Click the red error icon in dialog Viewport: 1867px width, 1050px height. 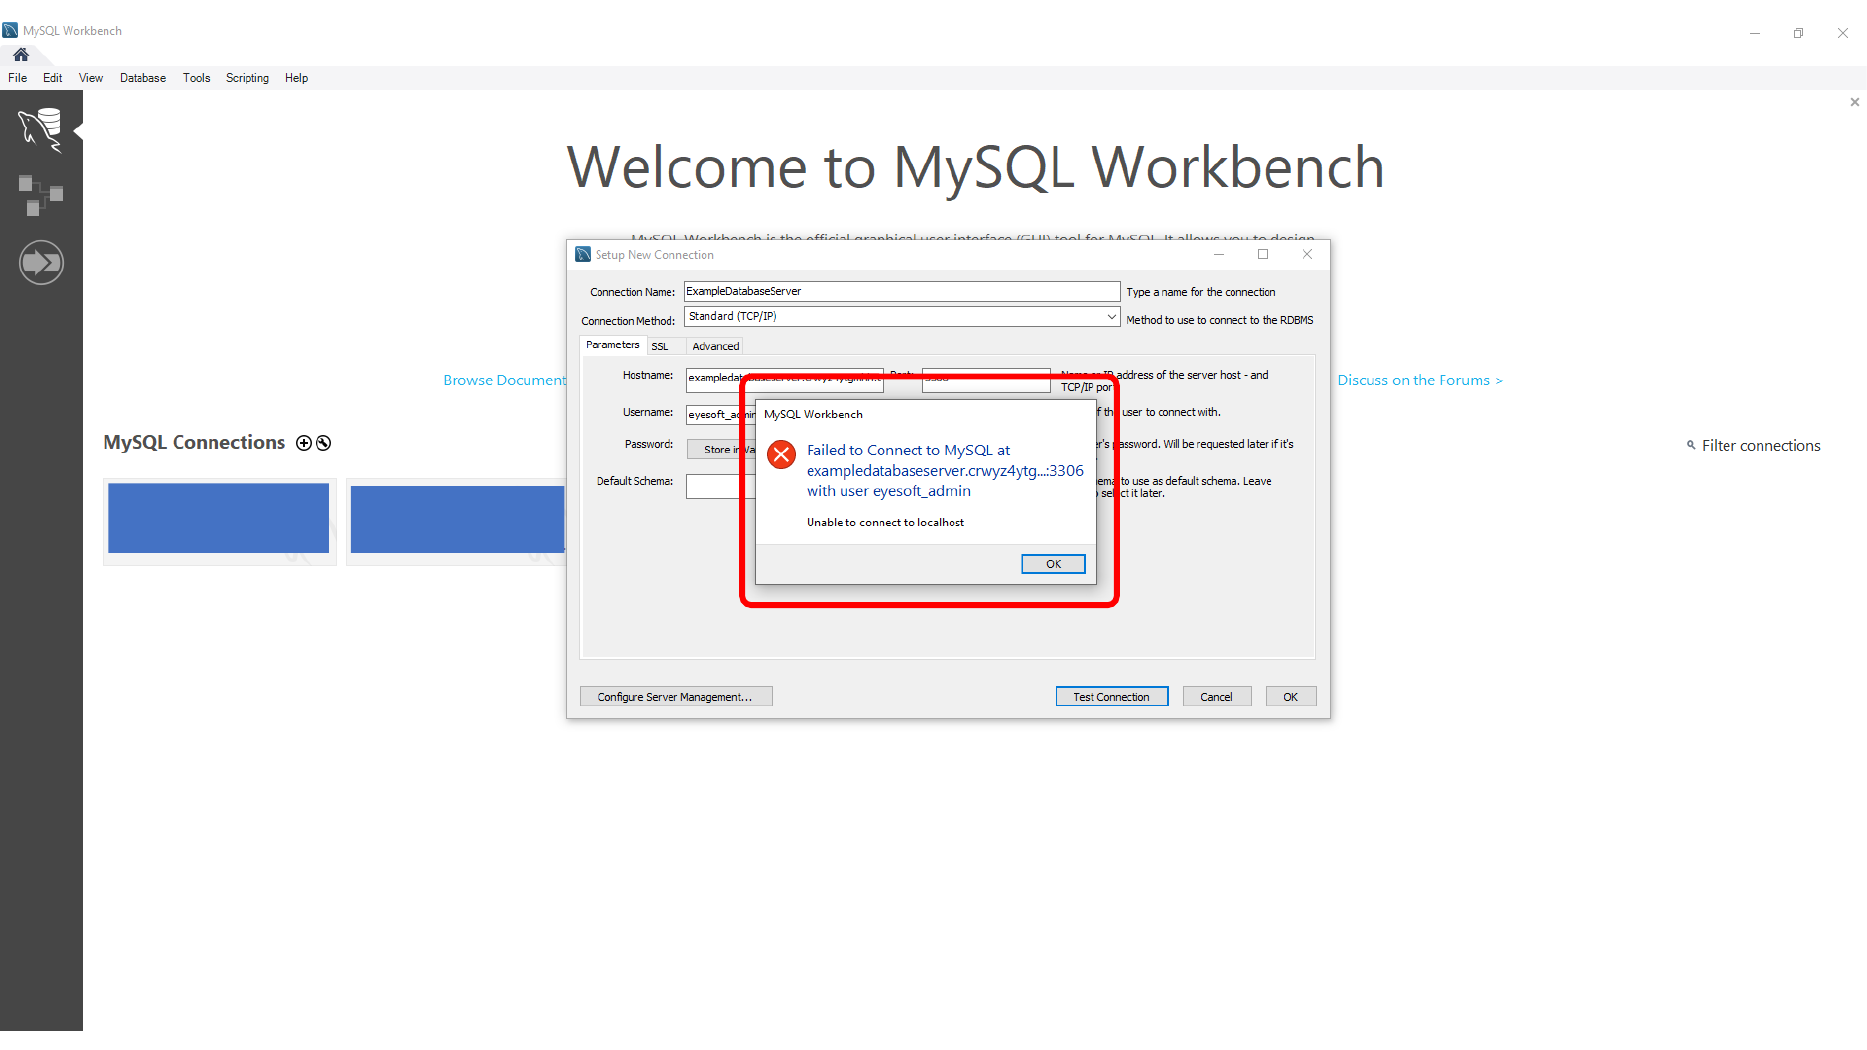781,455
